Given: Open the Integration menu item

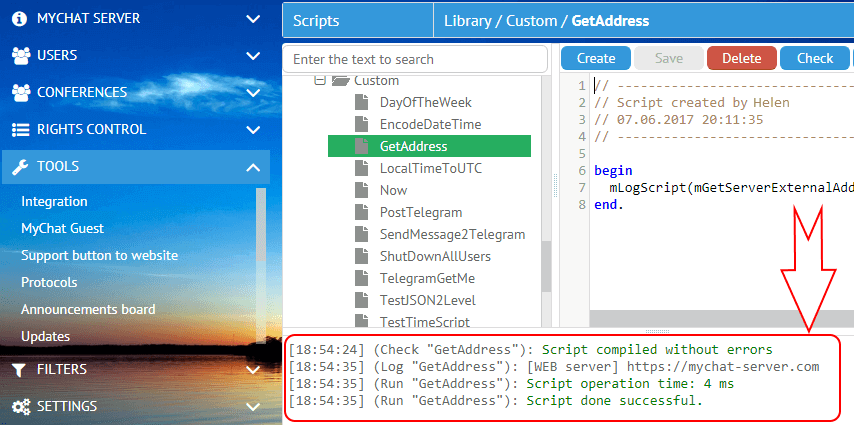Looking at the screenshot, I should [x=54, y=201].
